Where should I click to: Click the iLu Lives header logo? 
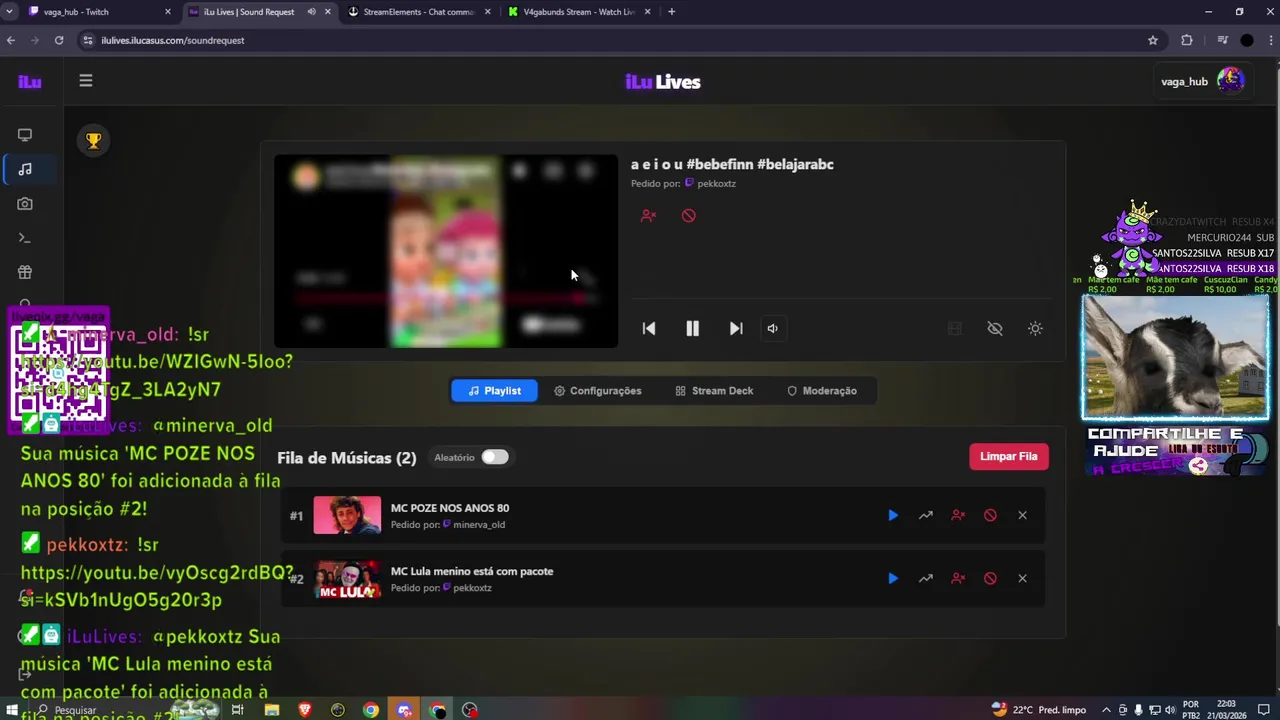coord(663,82)
